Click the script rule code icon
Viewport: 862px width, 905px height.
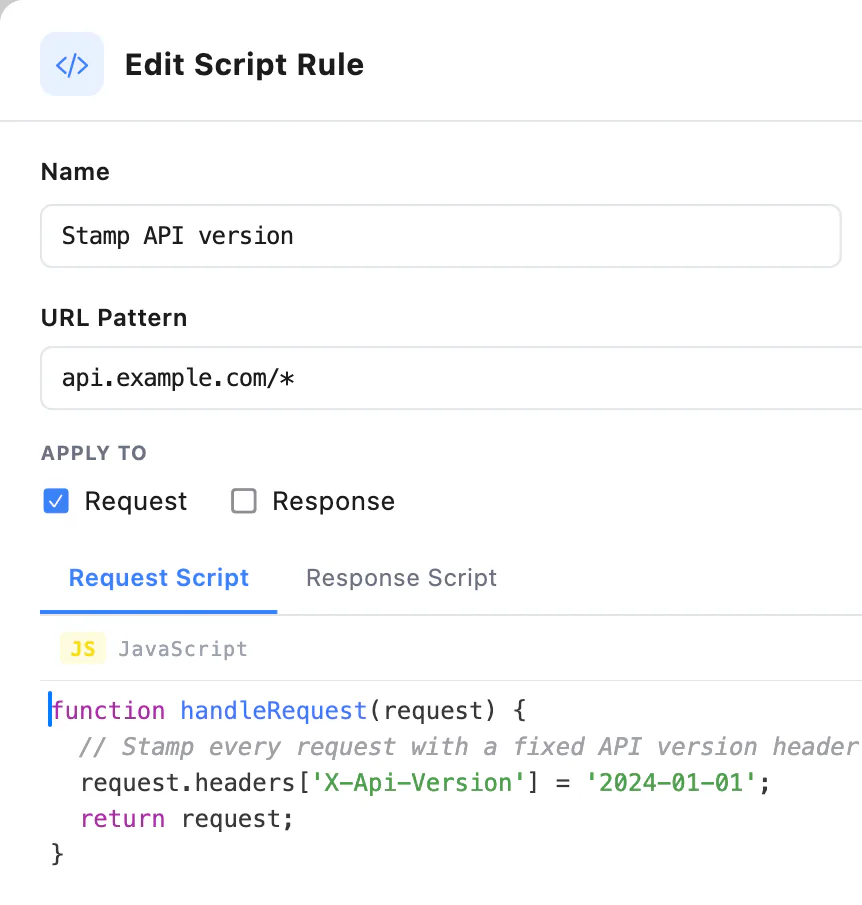[72, 64]
